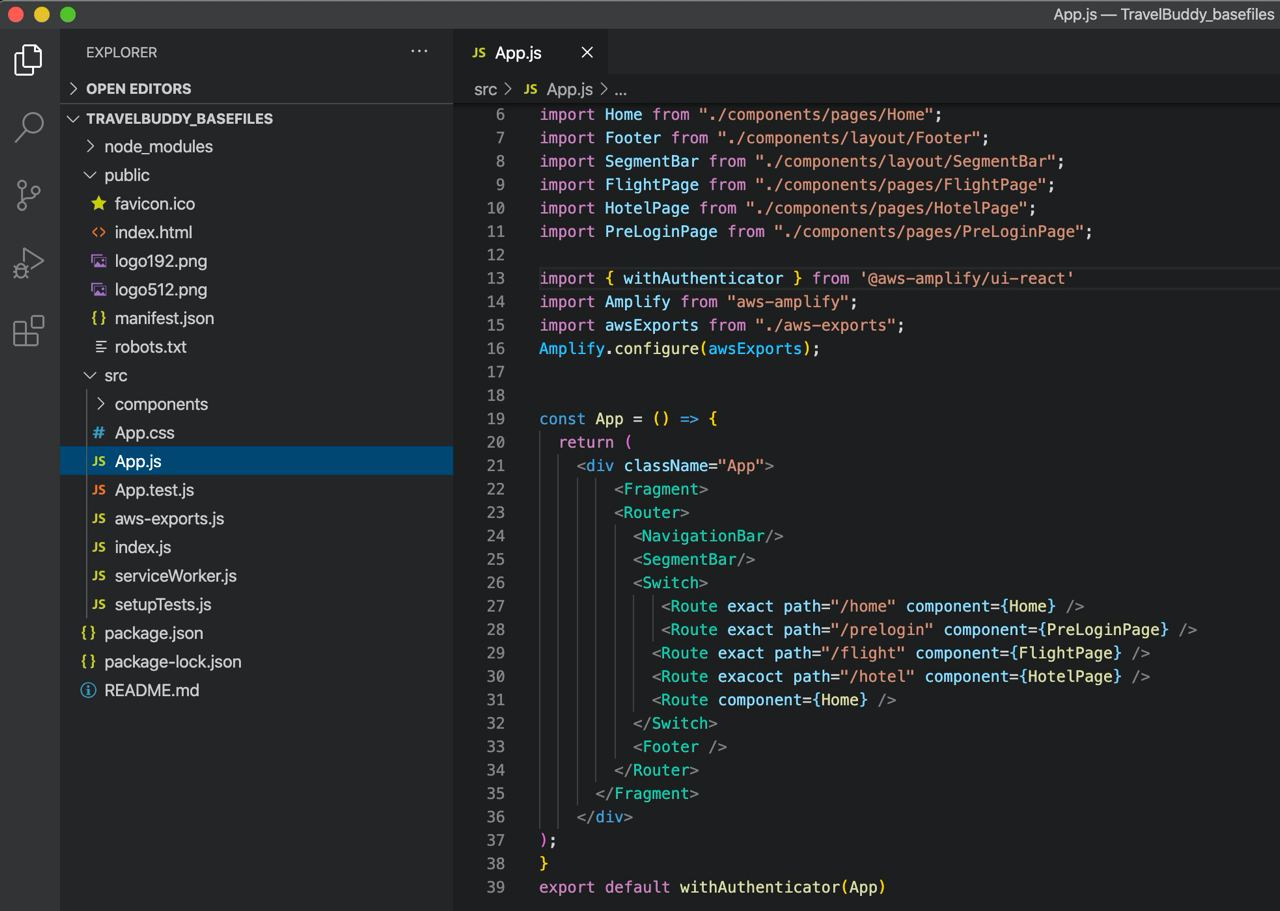The width and height of the screenshot is (1280, 911).
Task: Open the Source Control view icon
Action: tap(29, 195)
